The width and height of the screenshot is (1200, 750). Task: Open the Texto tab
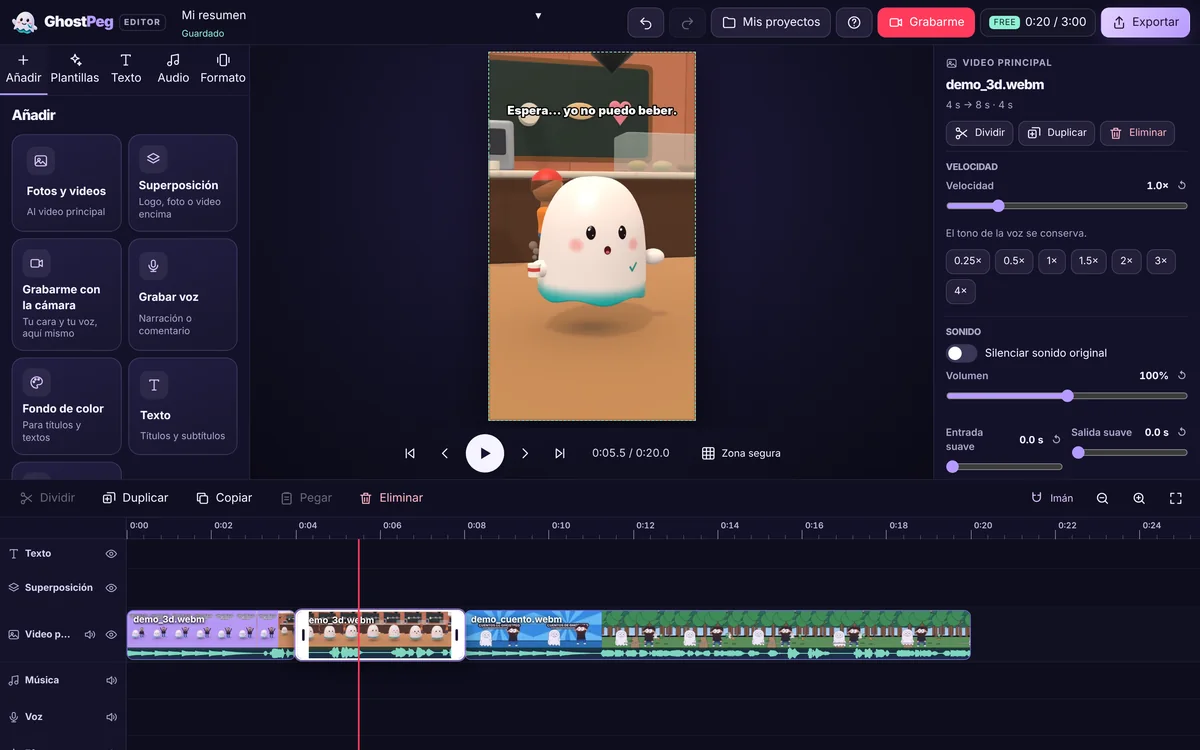click(x=126, y=69)
